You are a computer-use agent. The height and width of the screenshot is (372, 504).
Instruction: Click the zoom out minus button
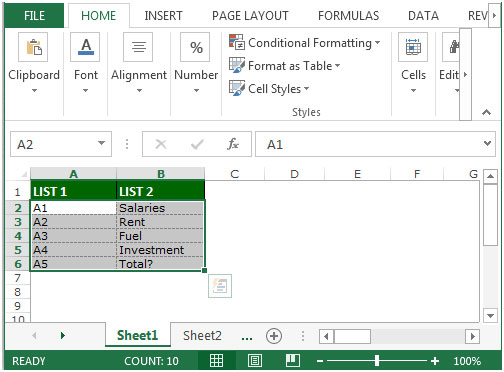tap(319, 361)
